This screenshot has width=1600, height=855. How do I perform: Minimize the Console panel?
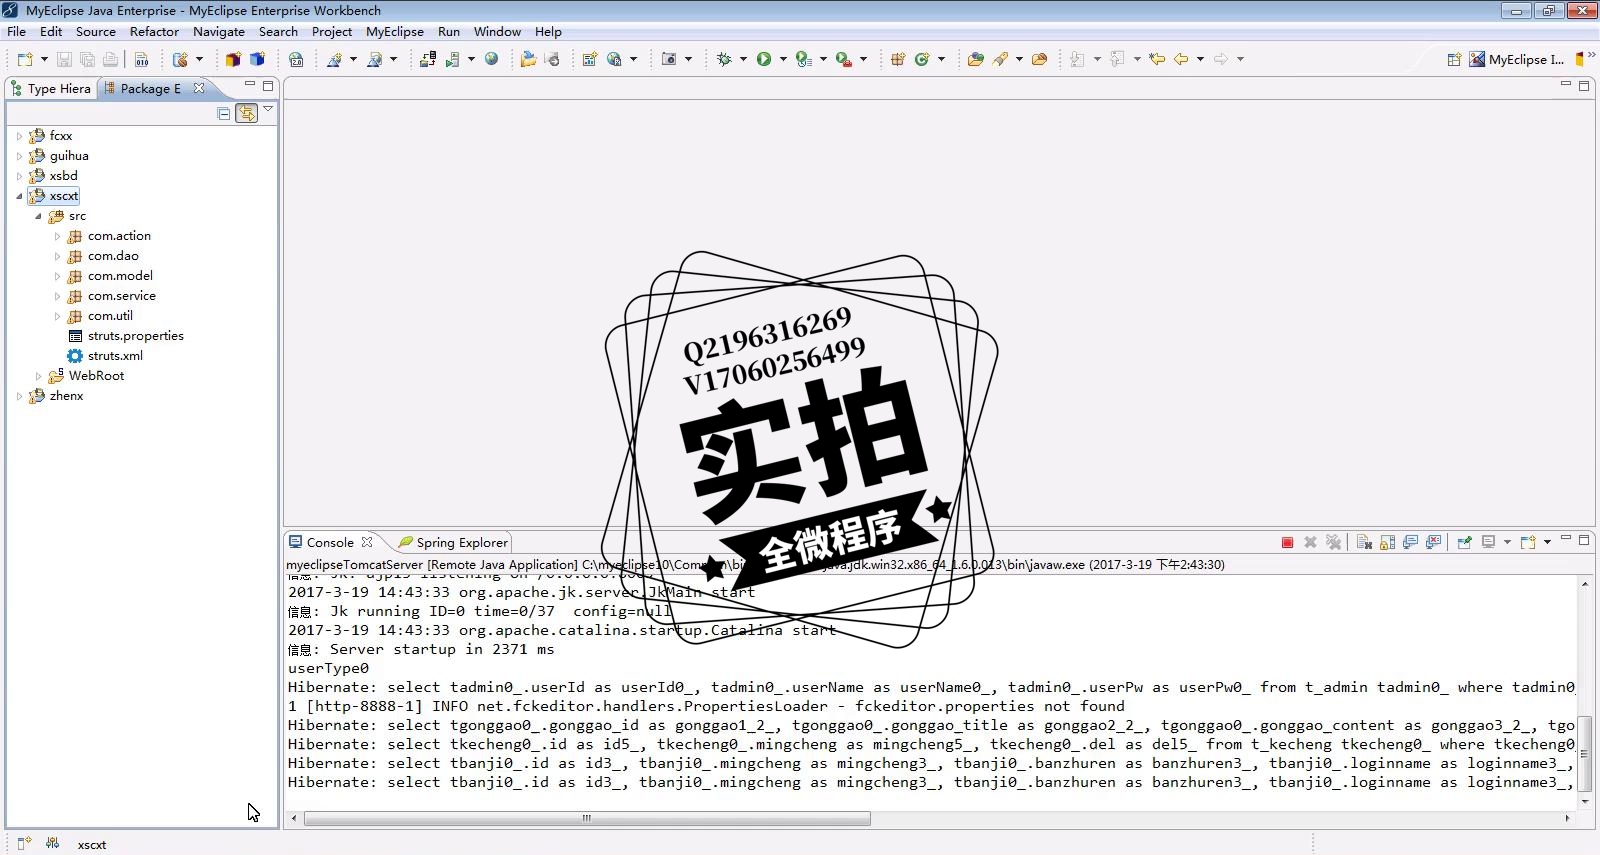1566,539
